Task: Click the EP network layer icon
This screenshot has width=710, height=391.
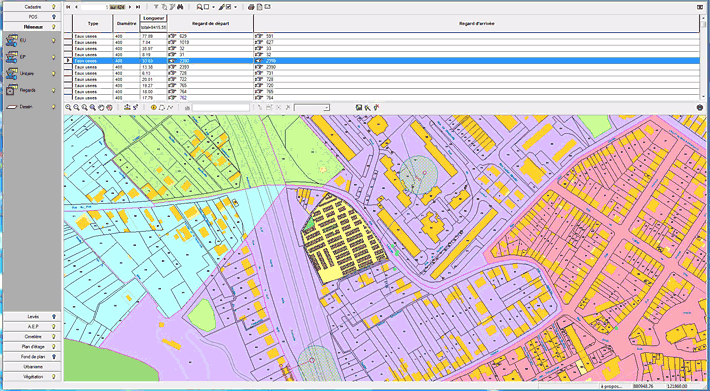Action: (12, 57)
